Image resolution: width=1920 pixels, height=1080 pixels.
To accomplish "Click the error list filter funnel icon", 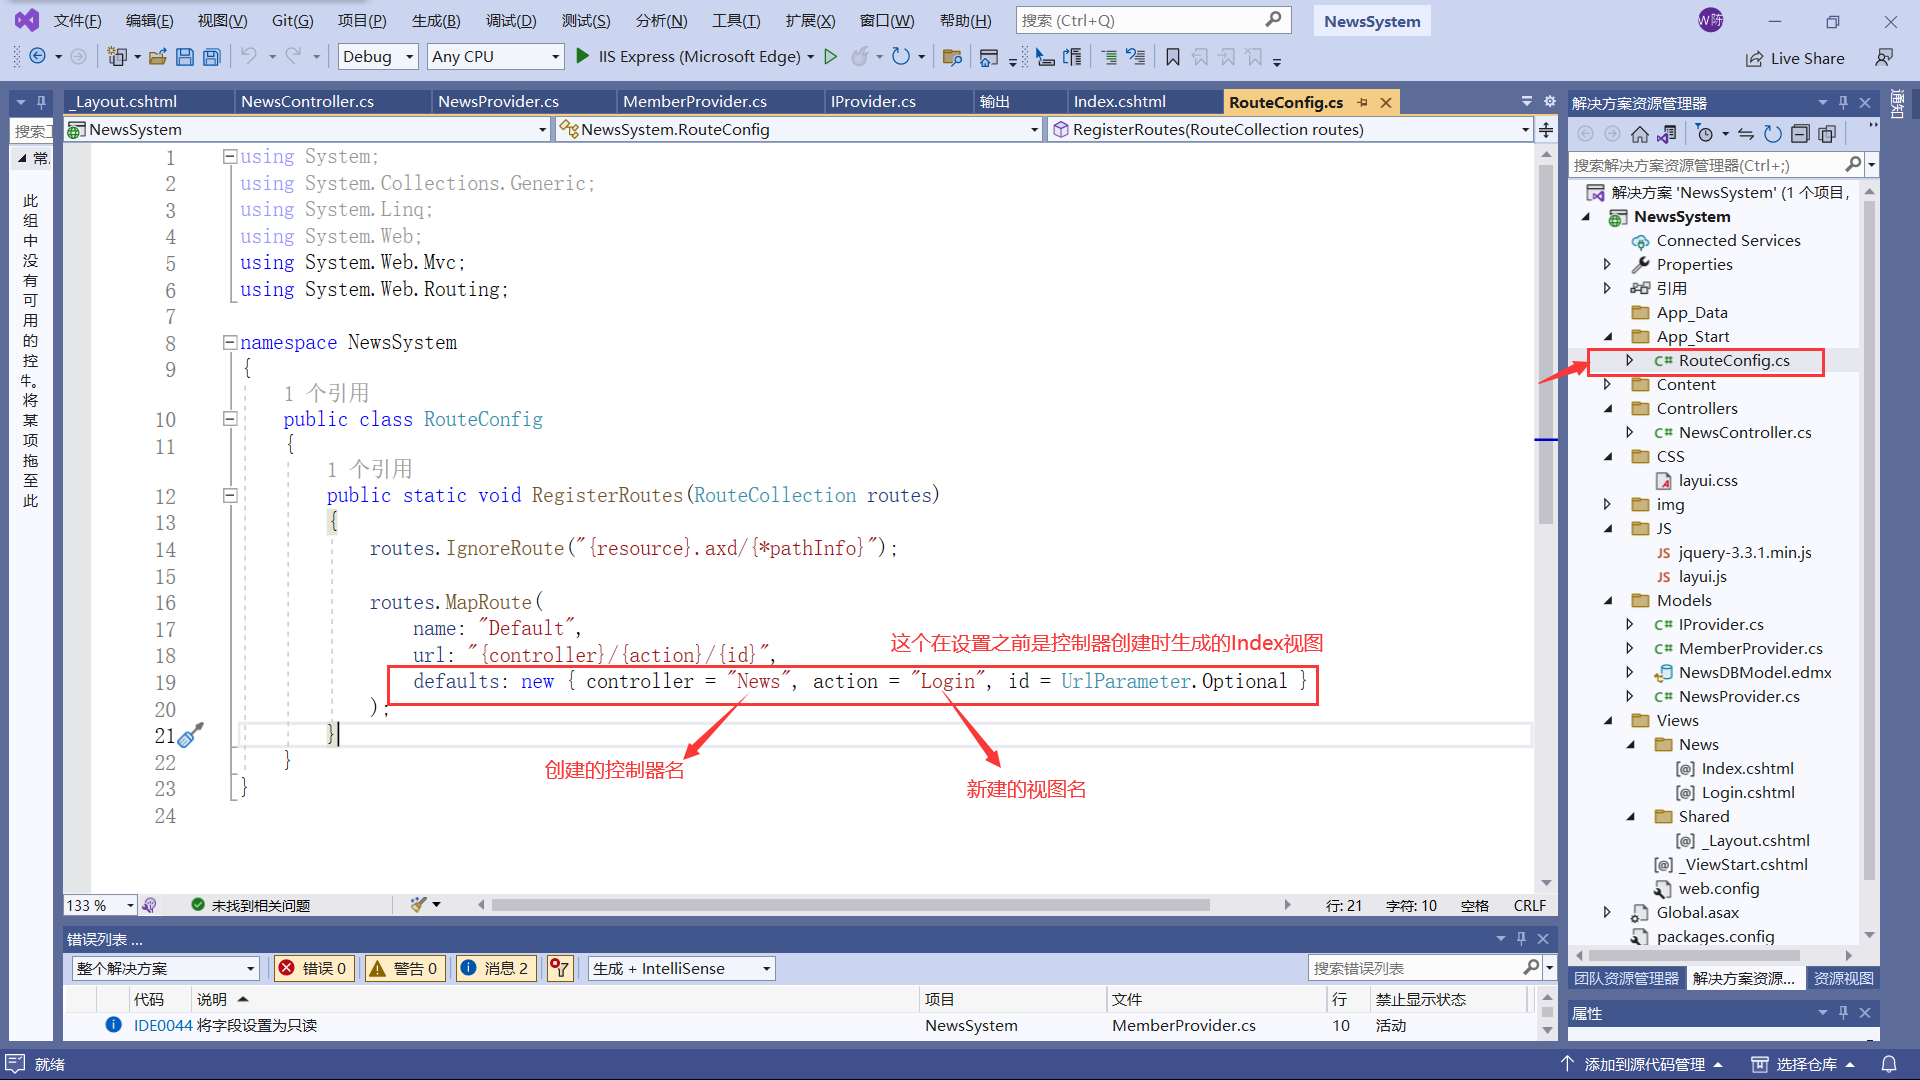I will click(x=560, y=968).
